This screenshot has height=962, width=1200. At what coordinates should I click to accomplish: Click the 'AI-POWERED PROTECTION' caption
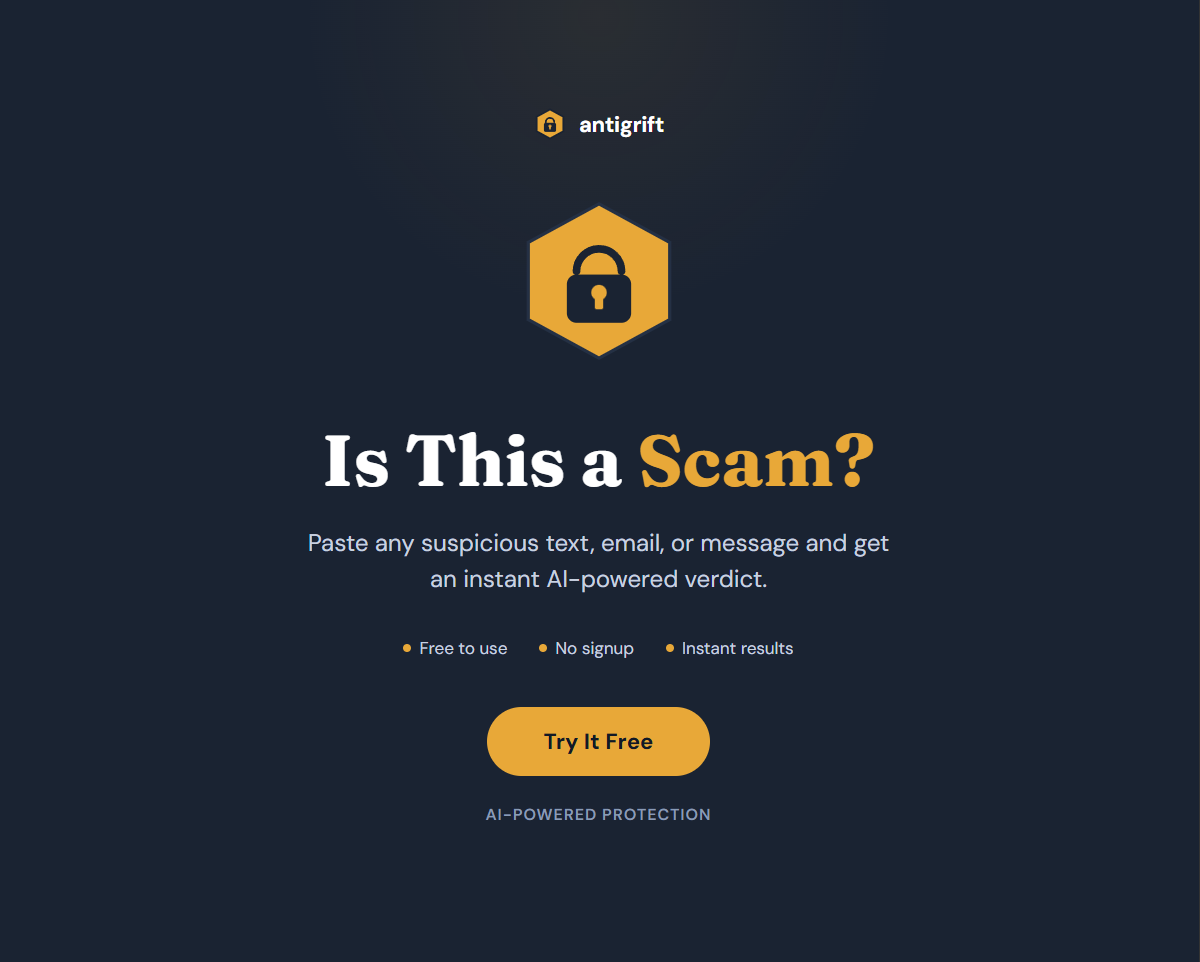[598, 815]
